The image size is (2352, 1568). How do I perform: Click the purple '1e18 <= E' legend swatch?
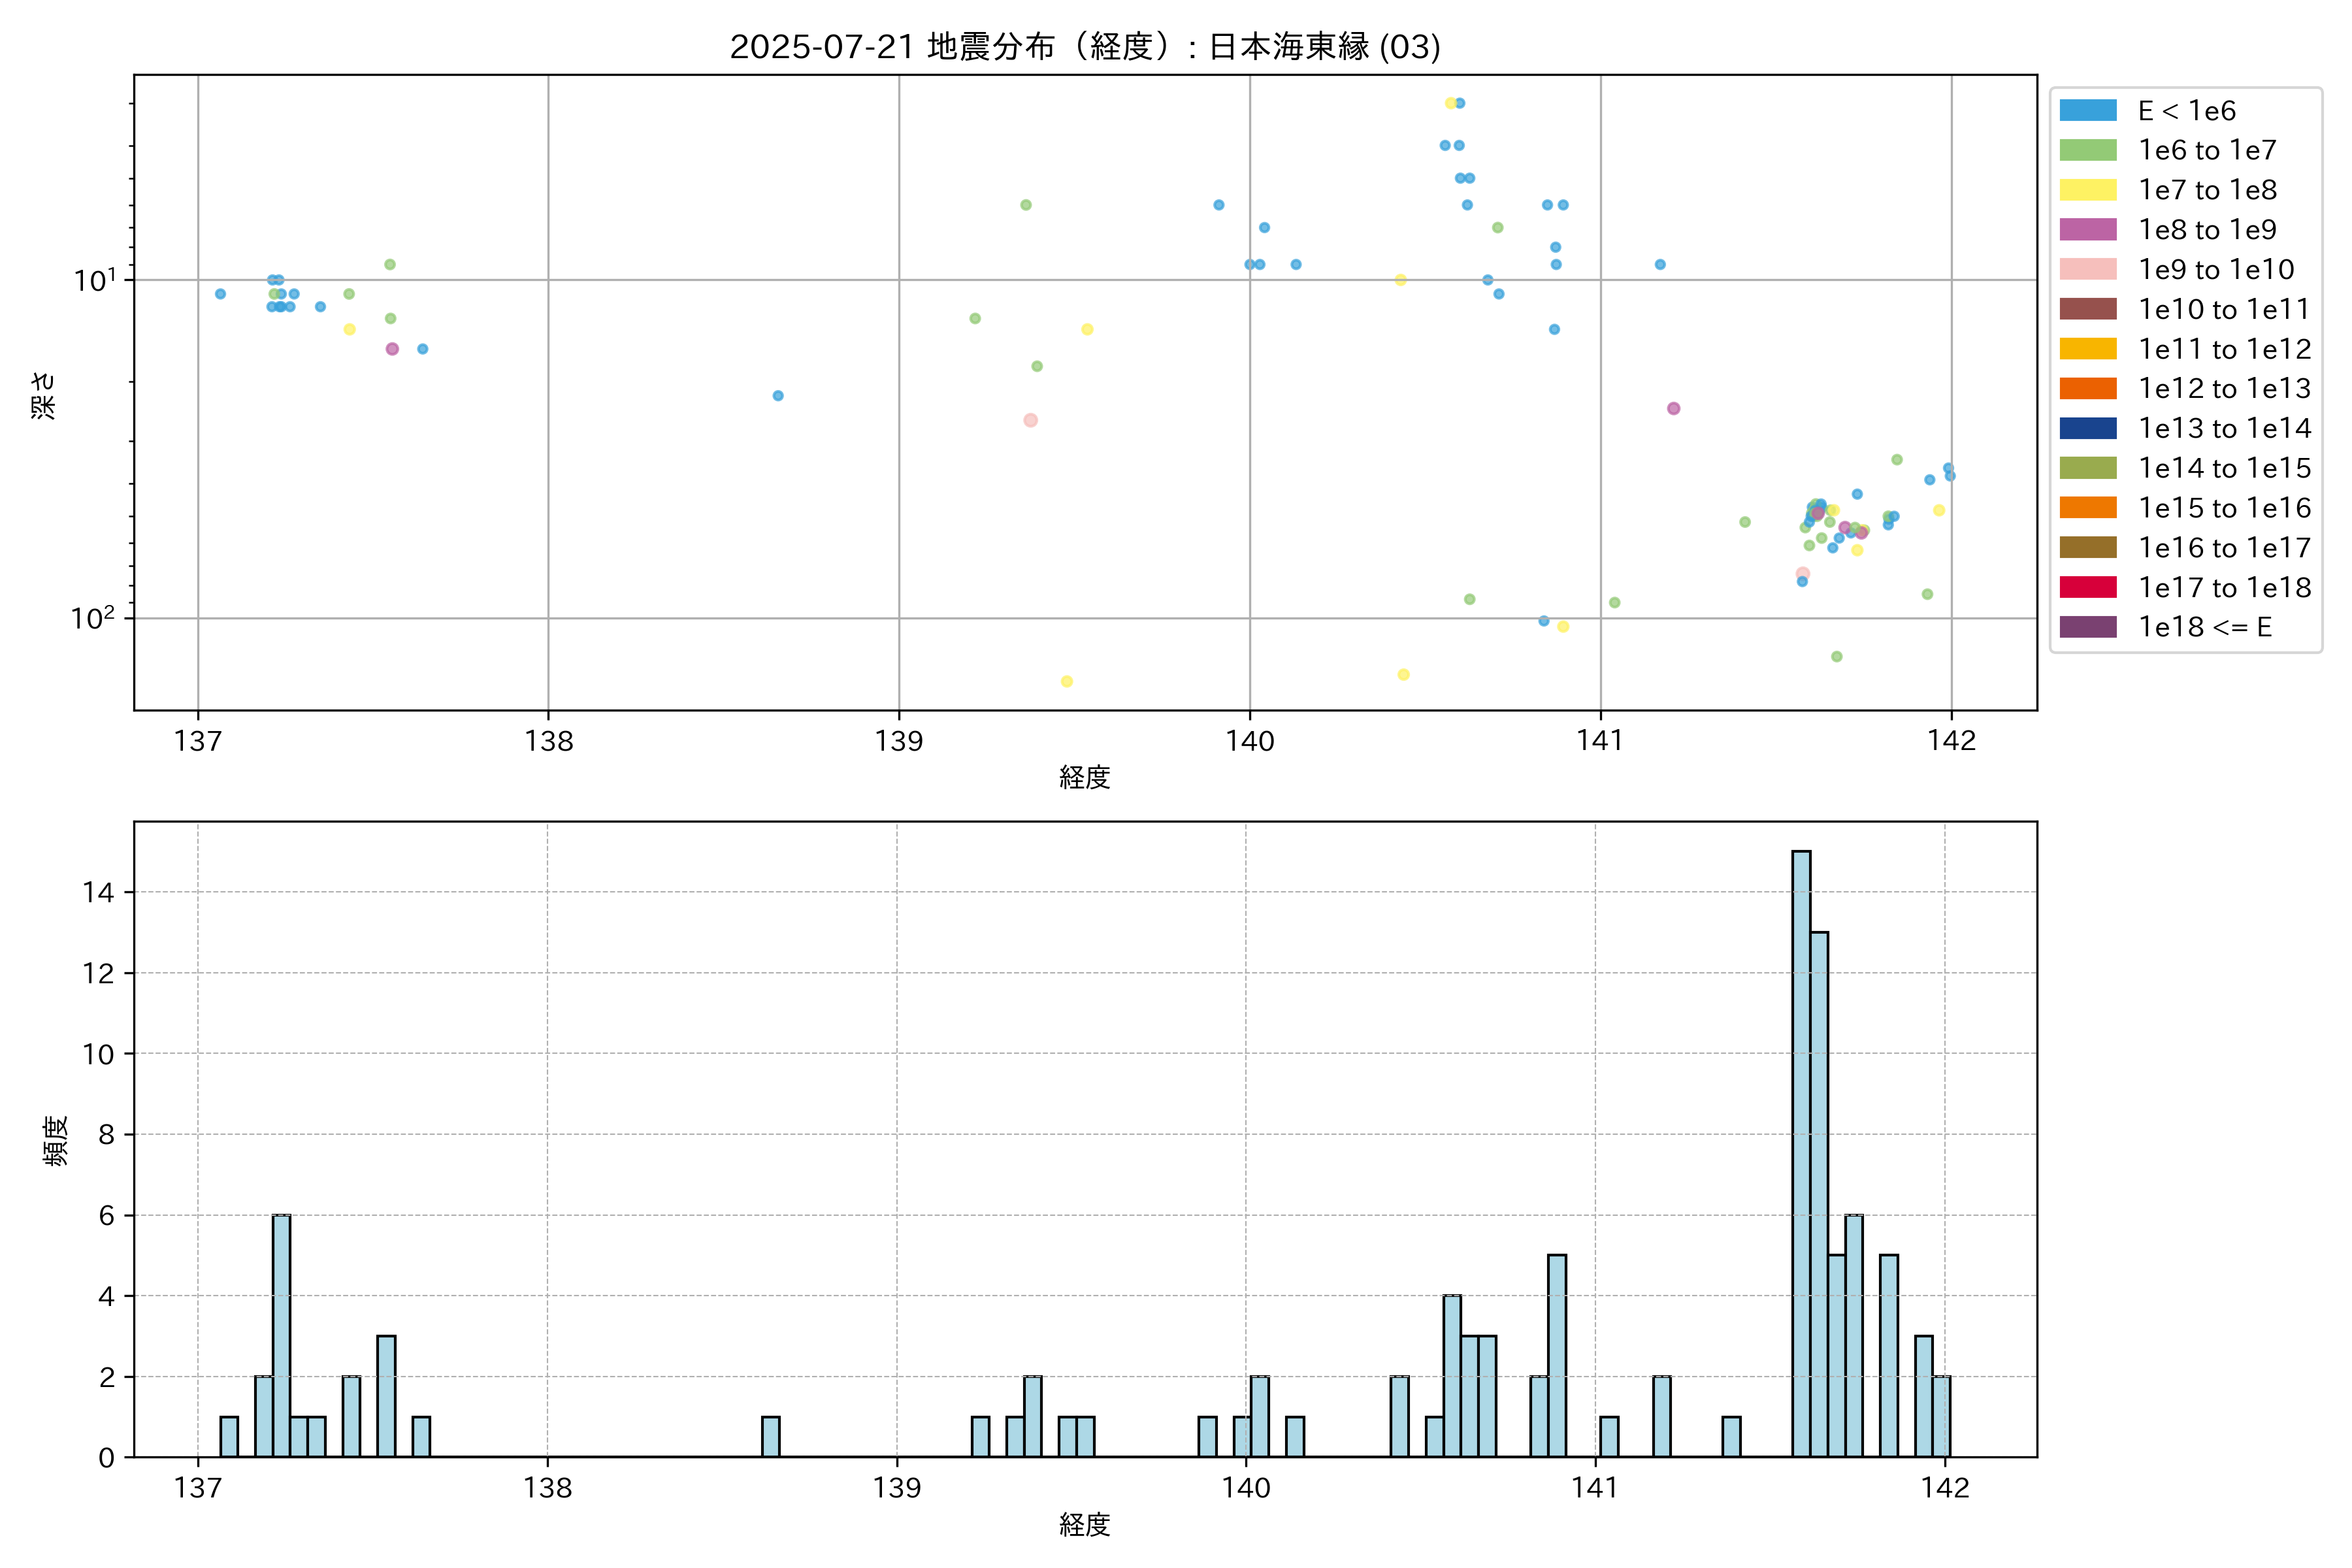click(x=2087, y=627)
